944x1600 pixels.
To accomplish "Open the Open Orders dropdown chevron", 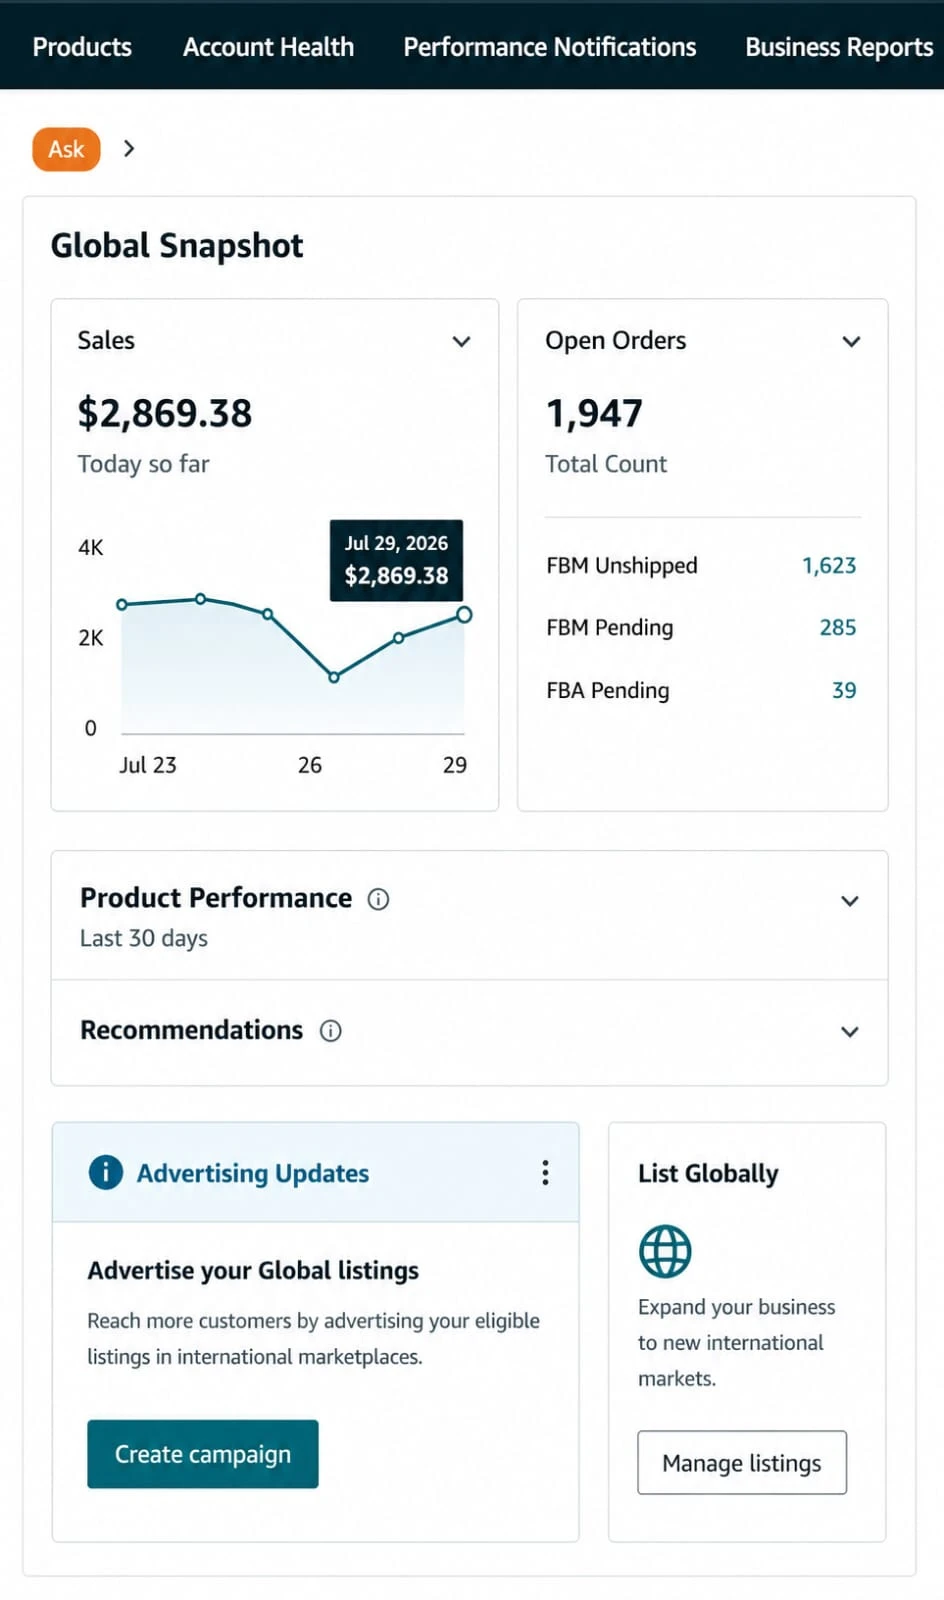I will (x=851, y=341).
